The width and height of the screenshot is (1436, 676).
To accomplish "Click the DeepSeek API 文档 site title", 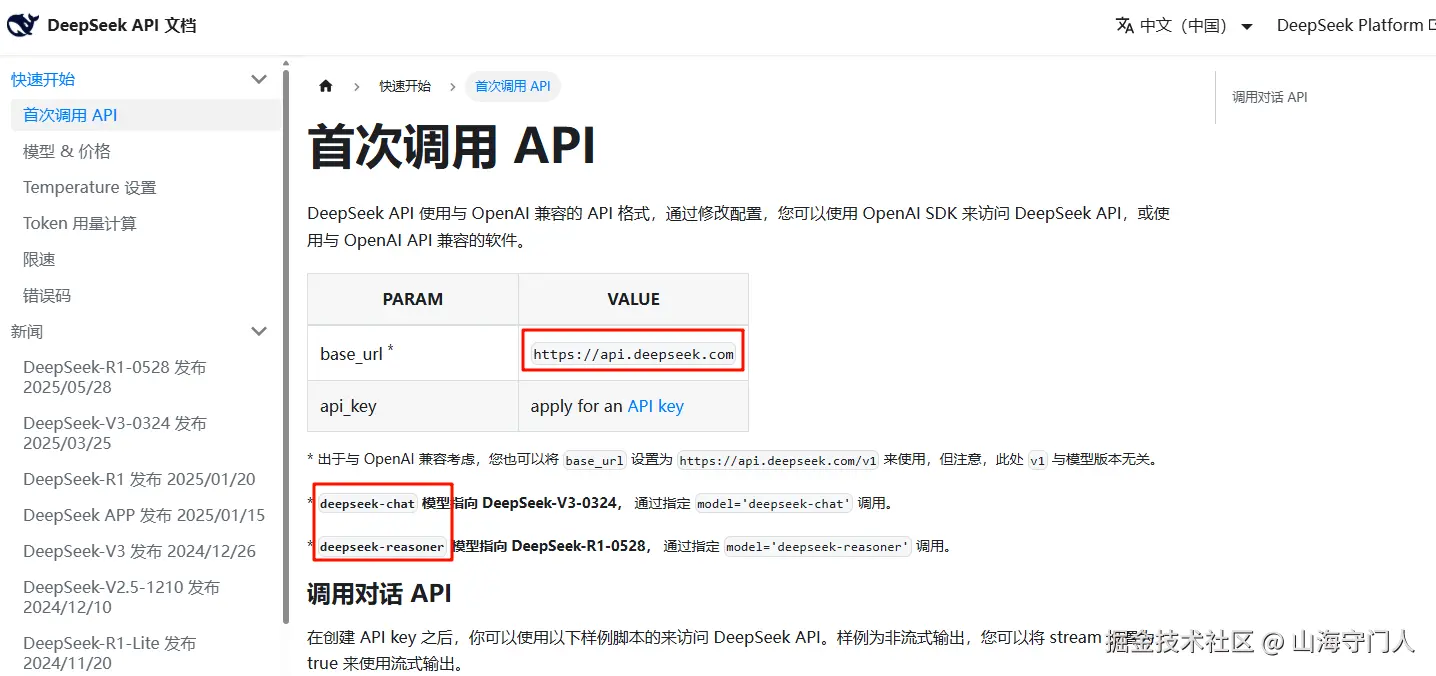I will pos(122,25).
